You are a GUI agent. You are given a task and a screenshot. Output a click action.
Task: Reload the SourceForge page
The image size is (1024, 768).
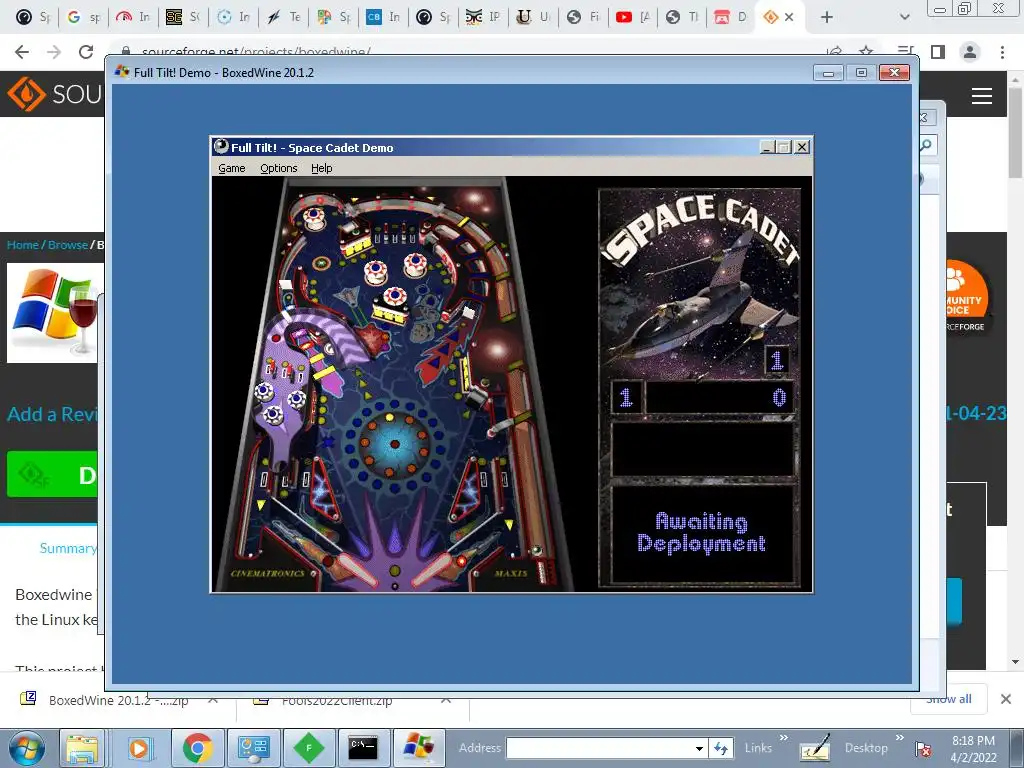86,52
